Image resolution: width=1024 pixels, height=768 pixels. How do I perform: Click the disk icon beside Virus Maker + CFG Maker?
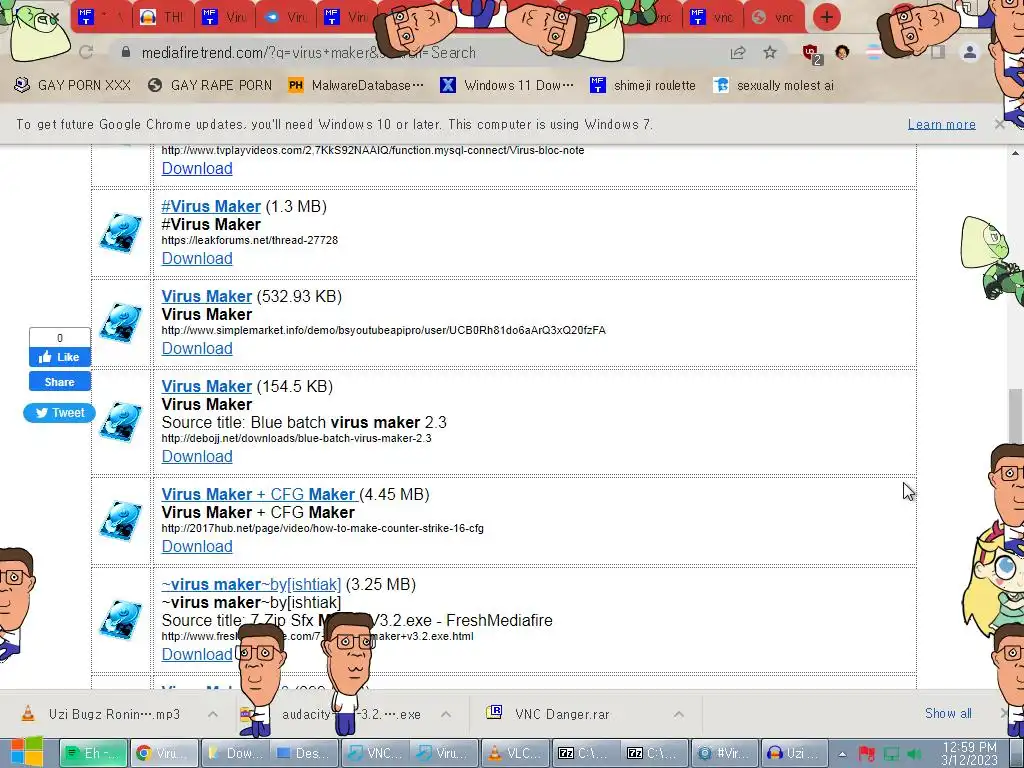(121, 520)
